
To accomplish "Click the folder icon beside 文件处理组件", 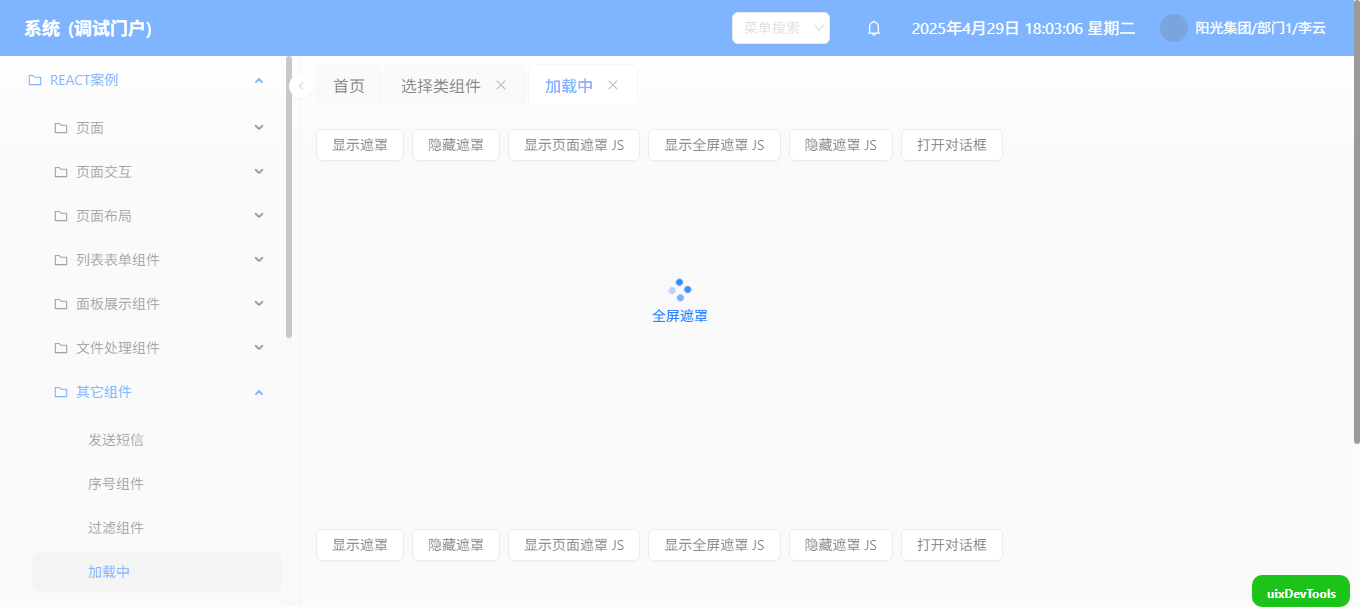I will point(61,348).
